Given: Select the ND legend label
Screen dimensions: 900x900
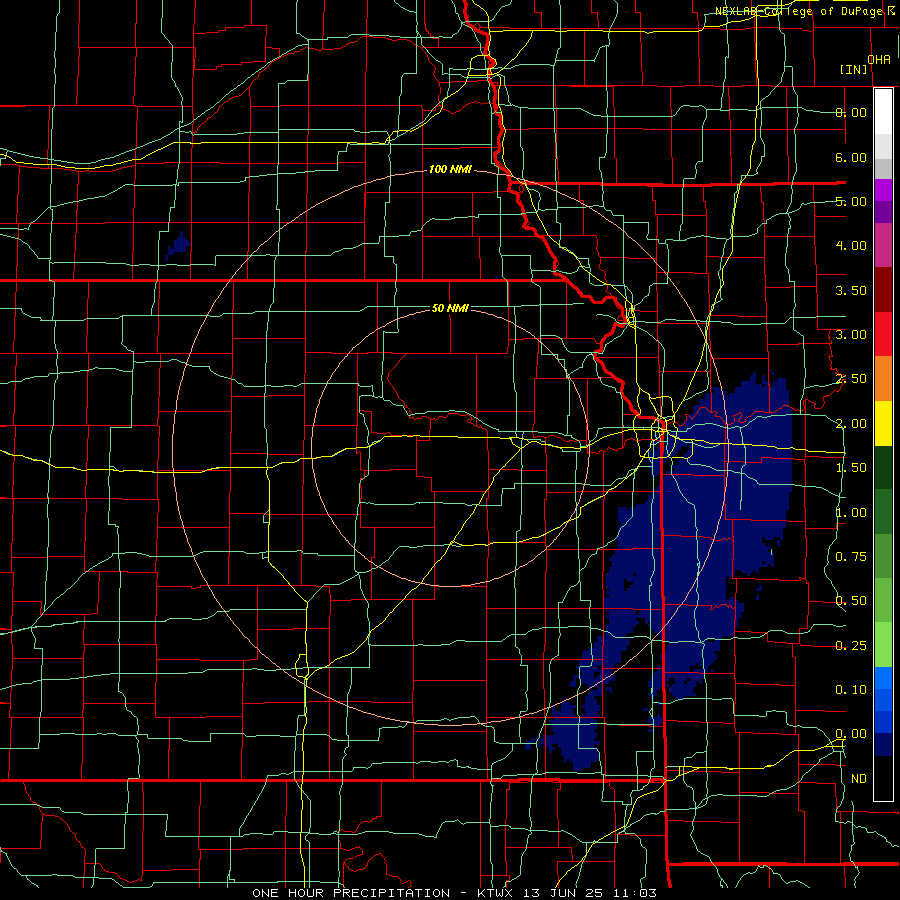Looking at the screenshot, I should (859, 779).
